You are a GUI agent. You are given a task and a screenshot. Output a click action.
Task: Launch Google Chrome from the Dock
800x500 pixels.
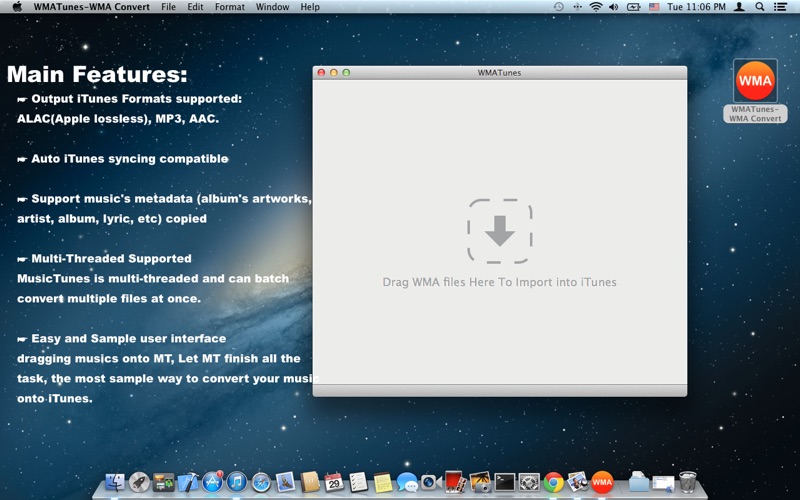(x=554, y=482)
